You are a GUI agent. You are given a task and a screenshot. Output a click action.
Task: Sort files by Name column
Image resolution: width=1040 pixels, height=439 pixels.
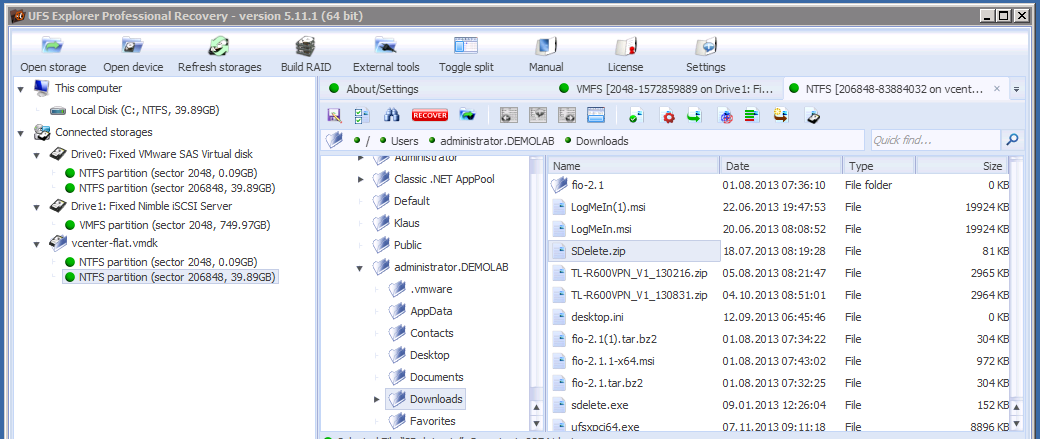[633, 166]
